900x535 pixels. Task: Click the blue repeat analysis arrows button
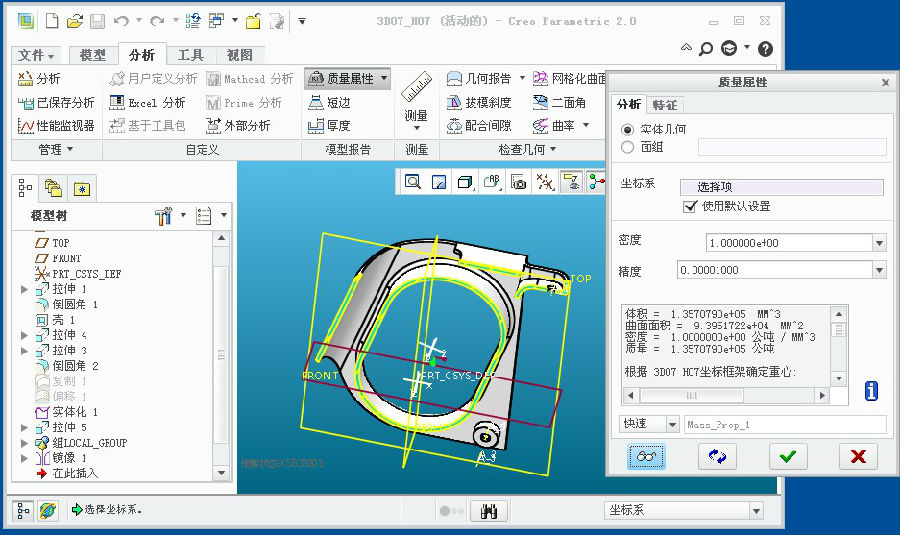pyautogui.click(x=716, y=456)
